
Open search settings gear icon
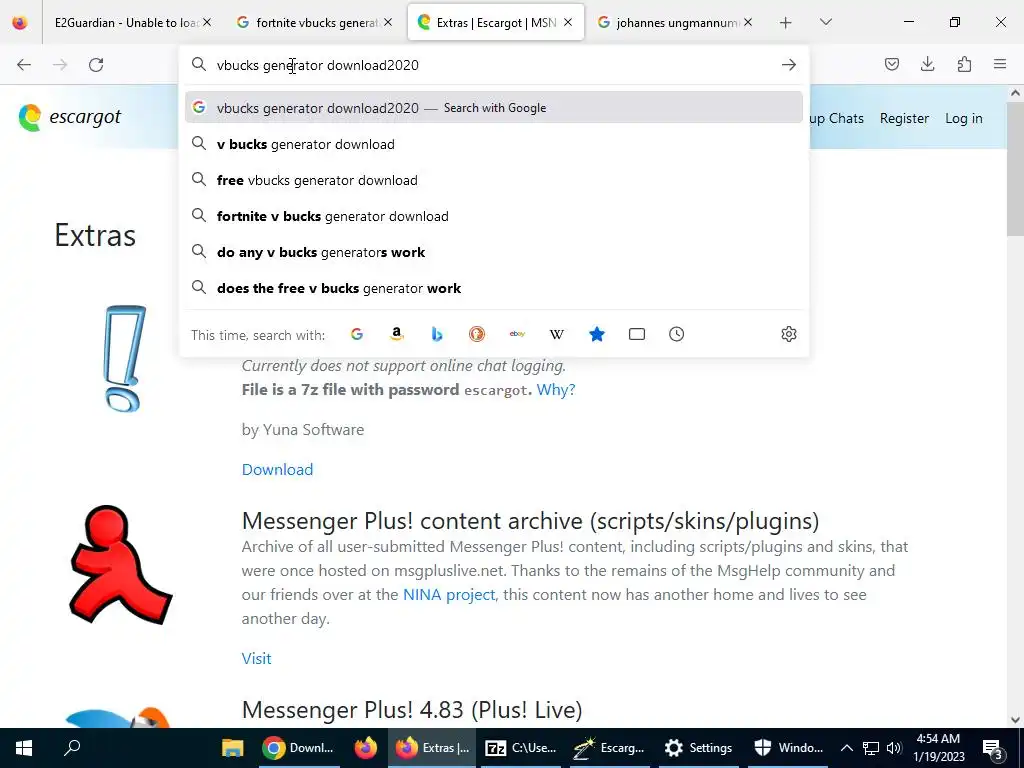coord(789,334)
